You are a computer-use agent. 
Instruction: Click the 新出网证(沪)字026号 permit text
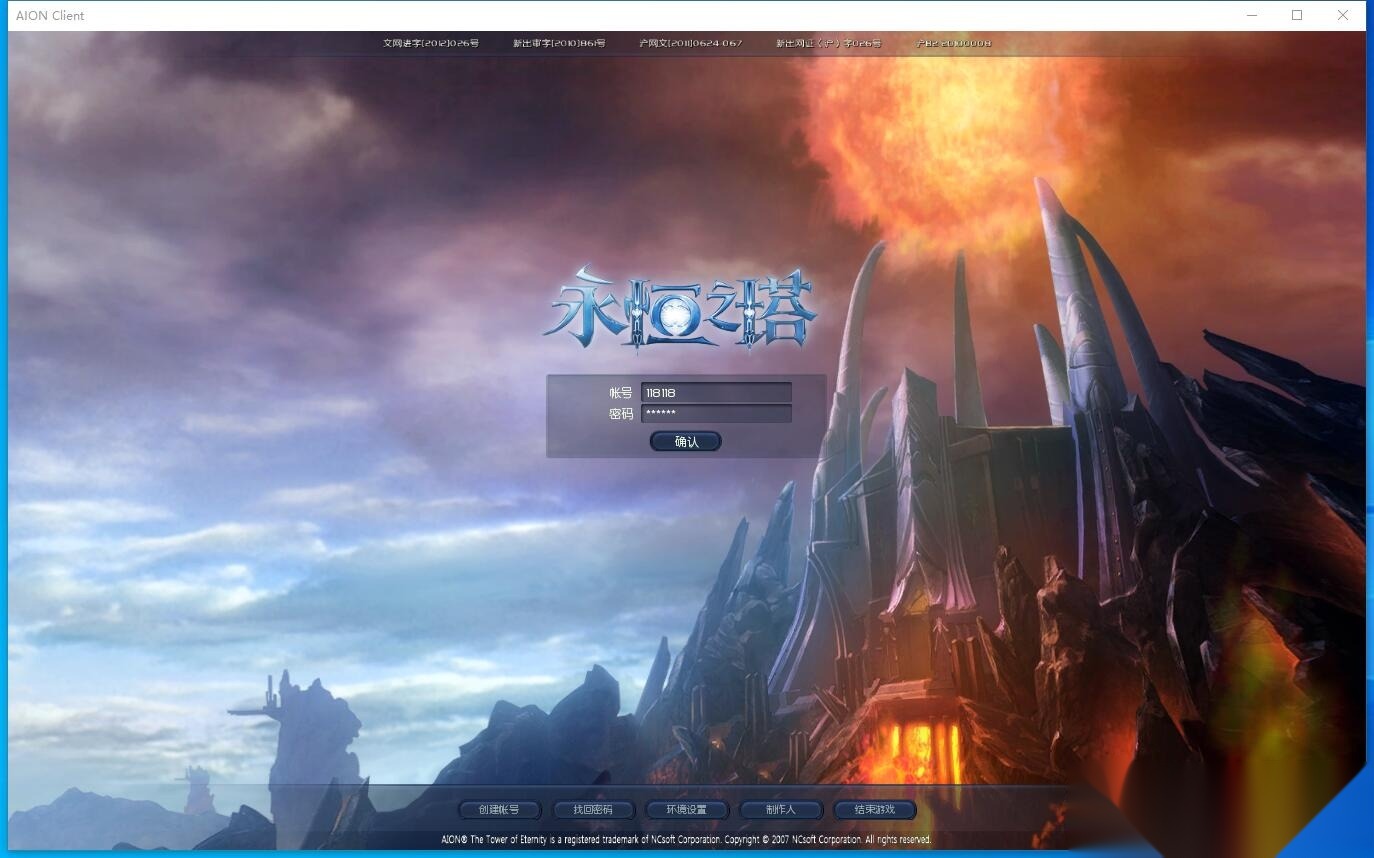(829, 43)
